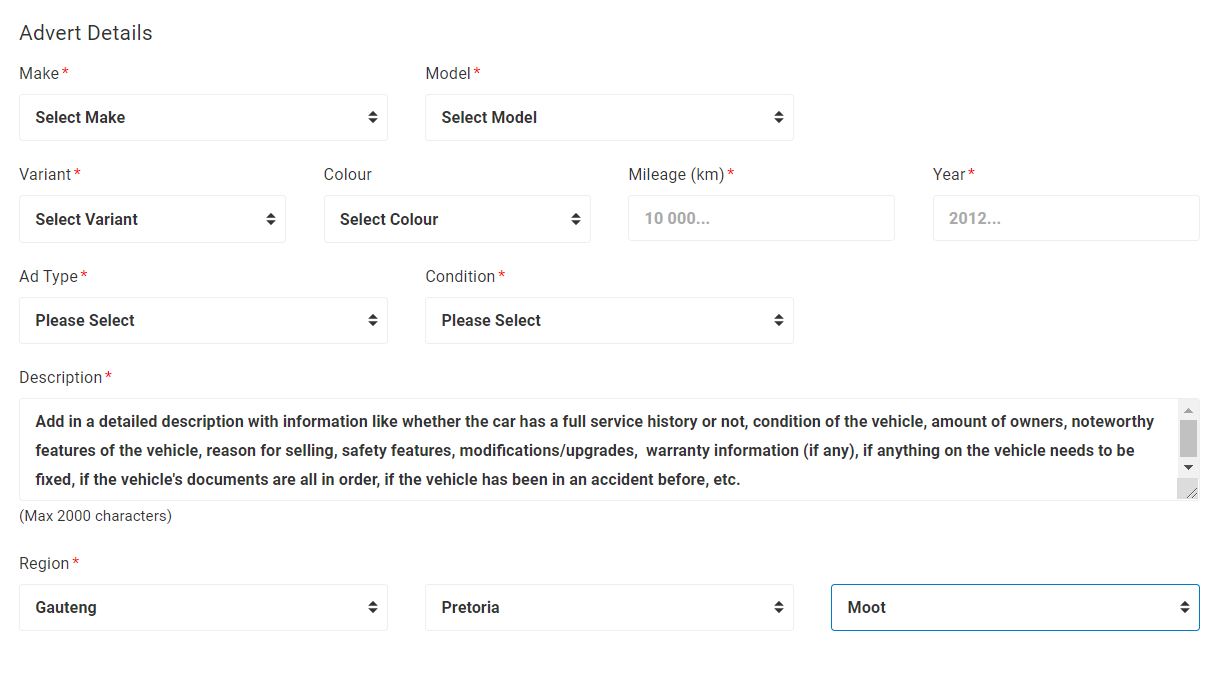This screenshot has width=1220, height=673.
Task: Click the arrow icon on Select Colour
Action: pos(576,219)
